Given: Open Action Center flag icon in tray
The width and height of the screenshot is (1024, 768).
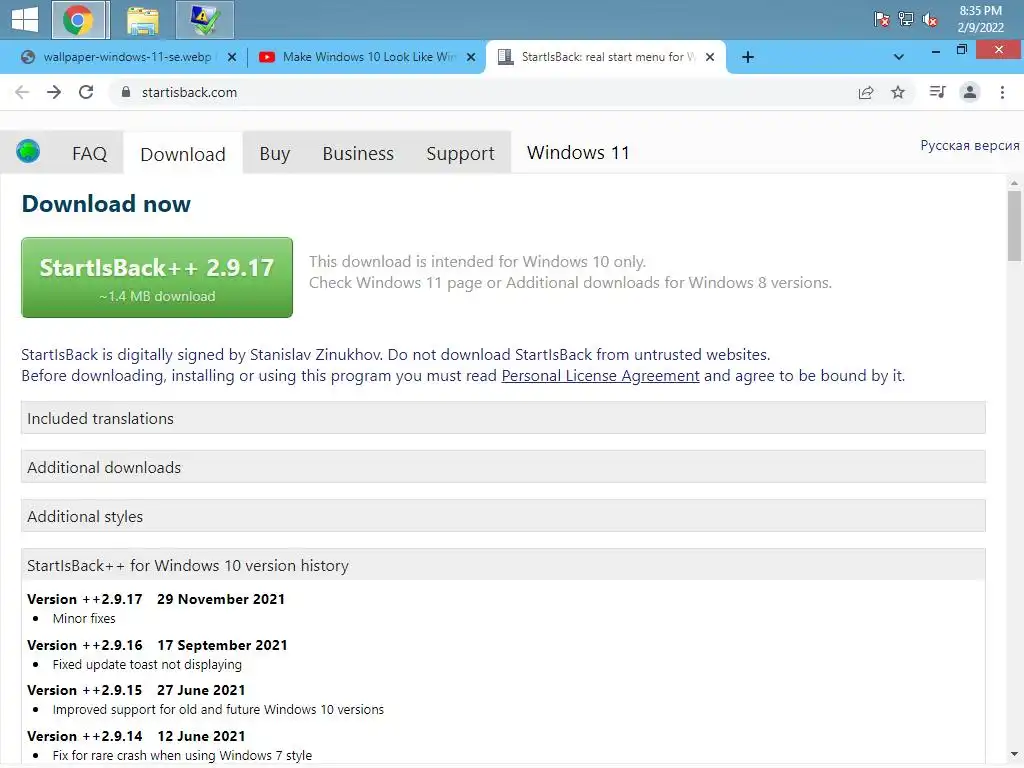Looking at the screenshot, I should tap(882, 20).
